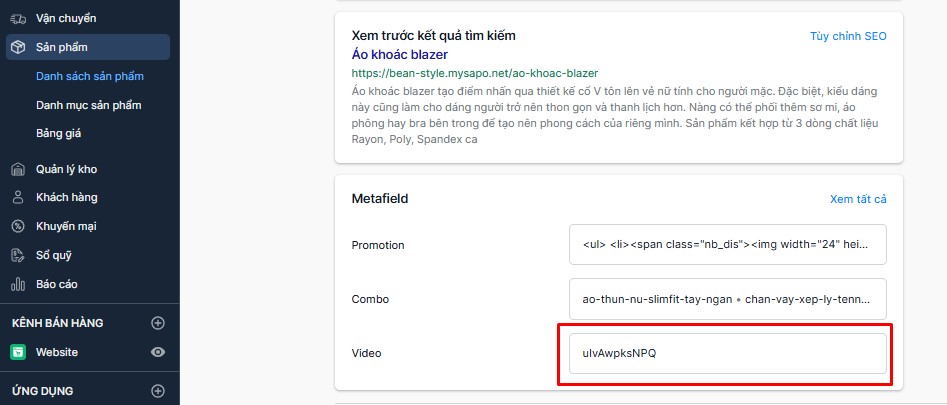Click the Video field label
This screenshot has width=947, height=405.
pos(367,353)
